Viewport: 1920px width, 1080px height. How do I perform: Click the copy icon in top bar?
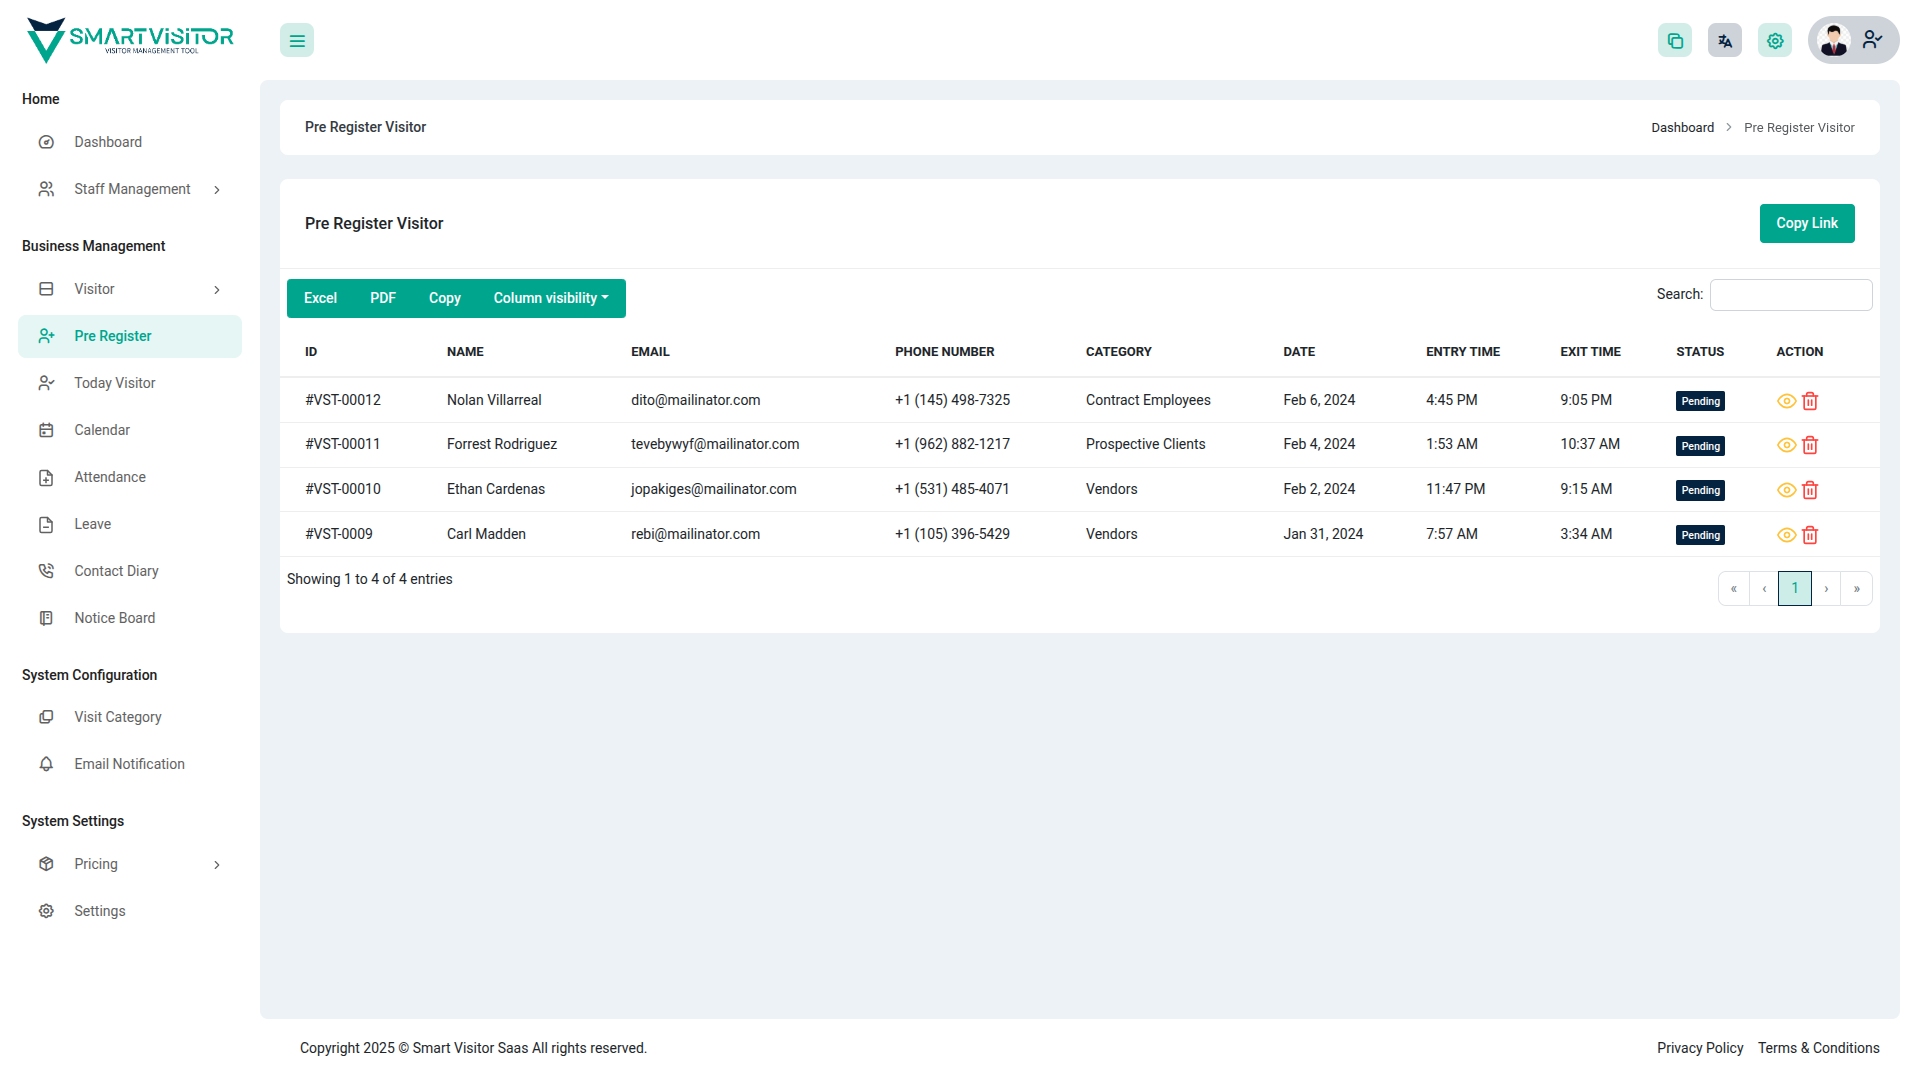coord(1675,41)
